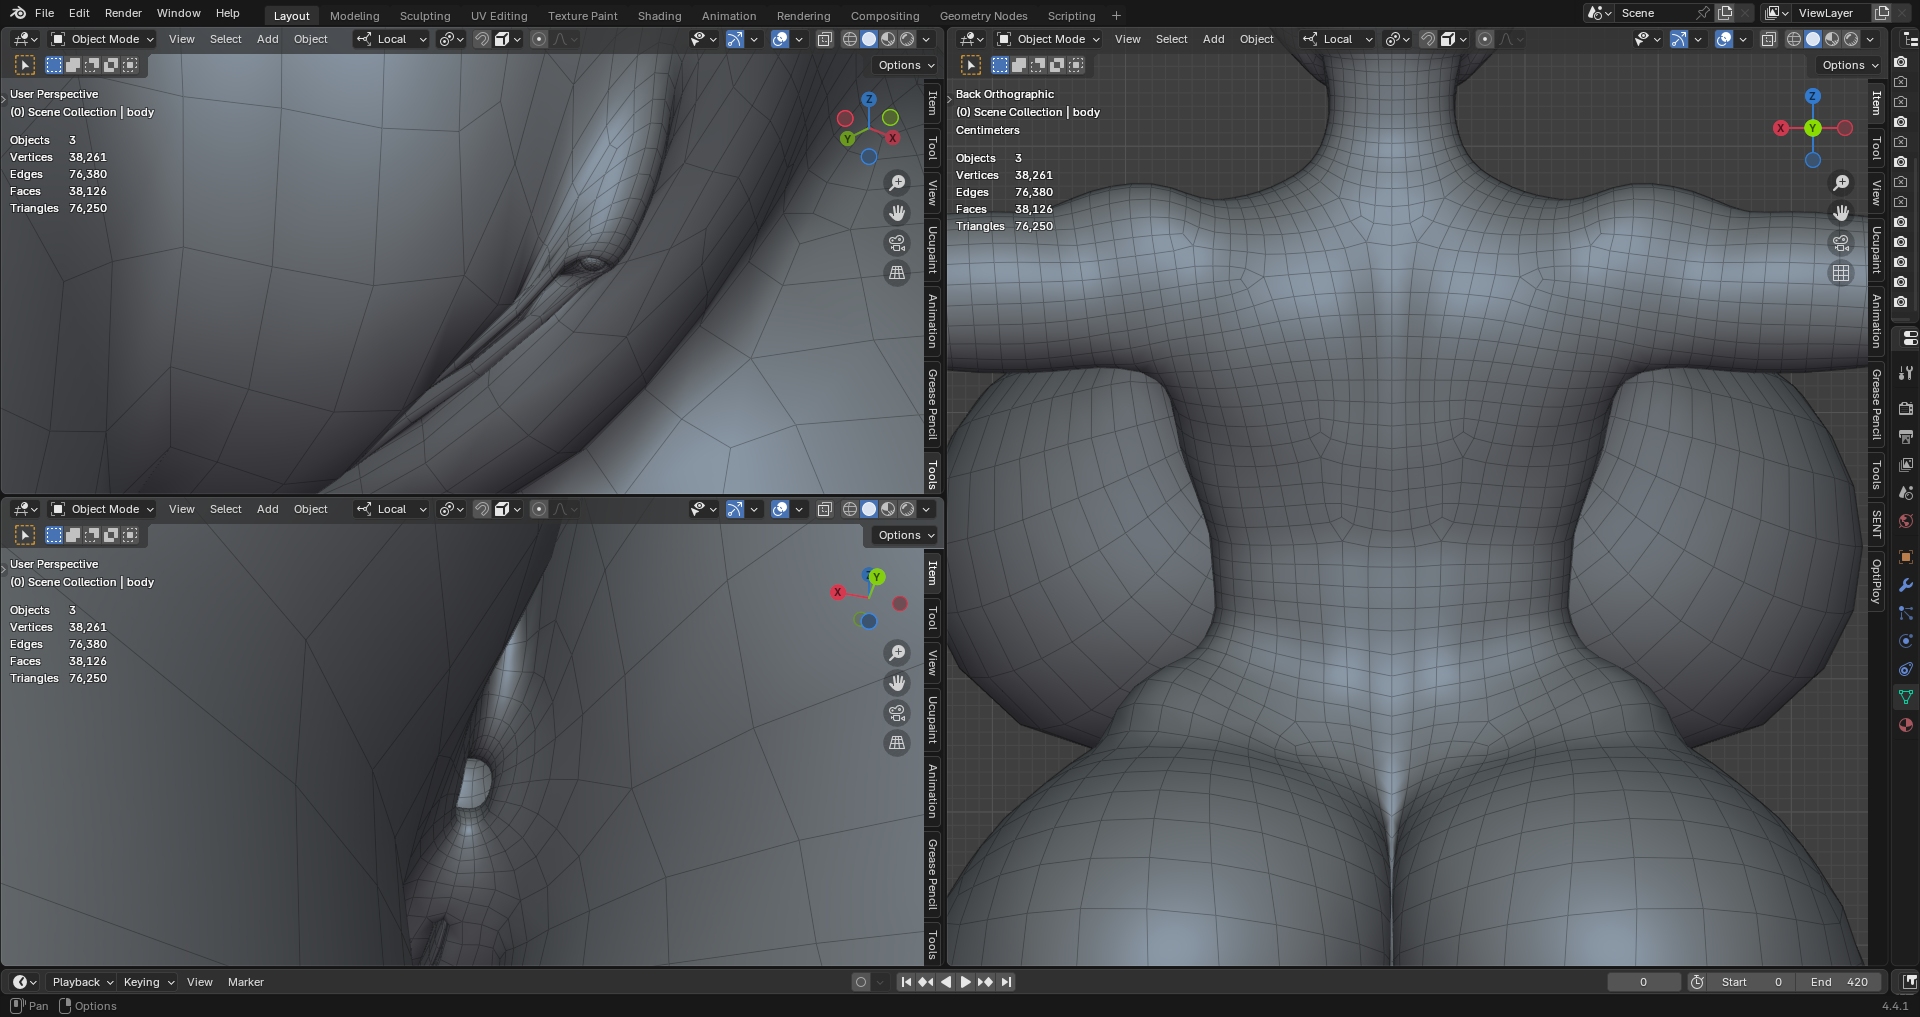Jump to the end frame of timeline
The height and width of the screenshot is (1017, 1920).
(x=1006, y=982)
